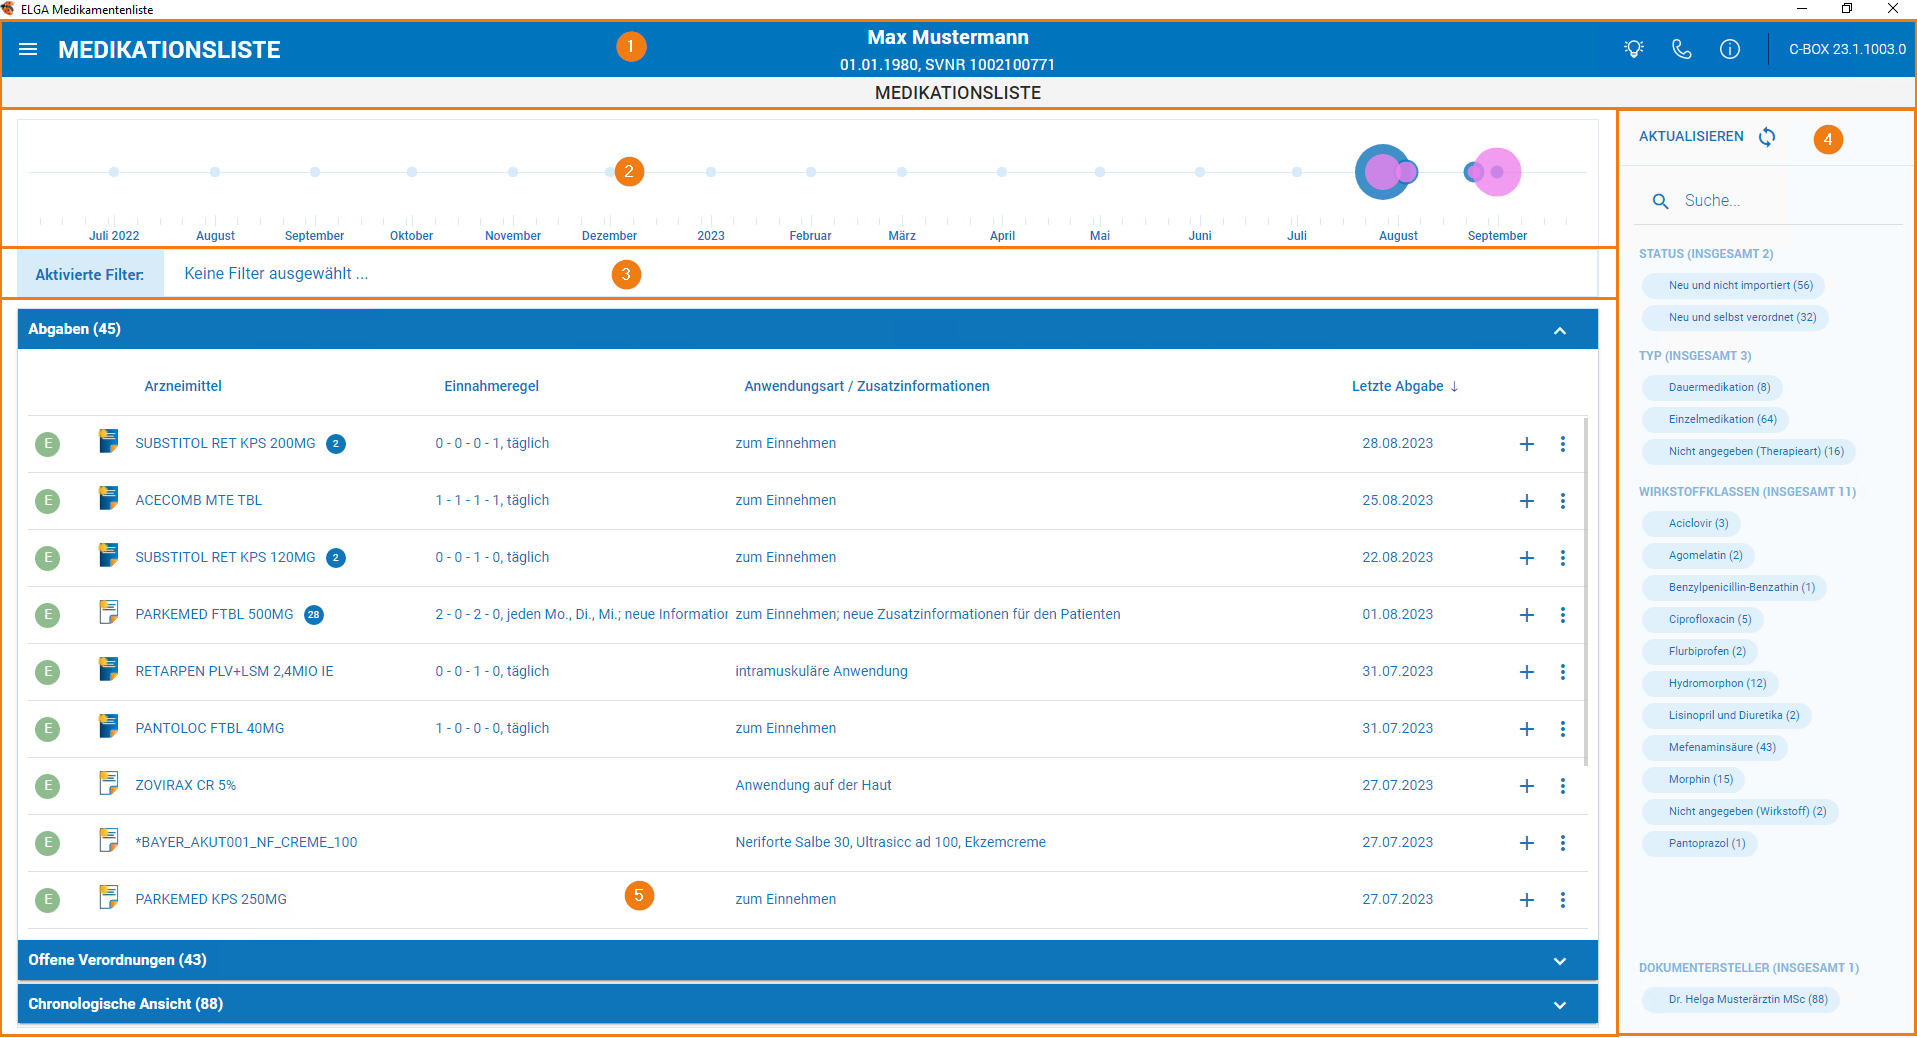Screen dimensions: 1917x1038
Task: Click the SUBSTITOL RET KPS 200MG link
Action: point(225,443)
